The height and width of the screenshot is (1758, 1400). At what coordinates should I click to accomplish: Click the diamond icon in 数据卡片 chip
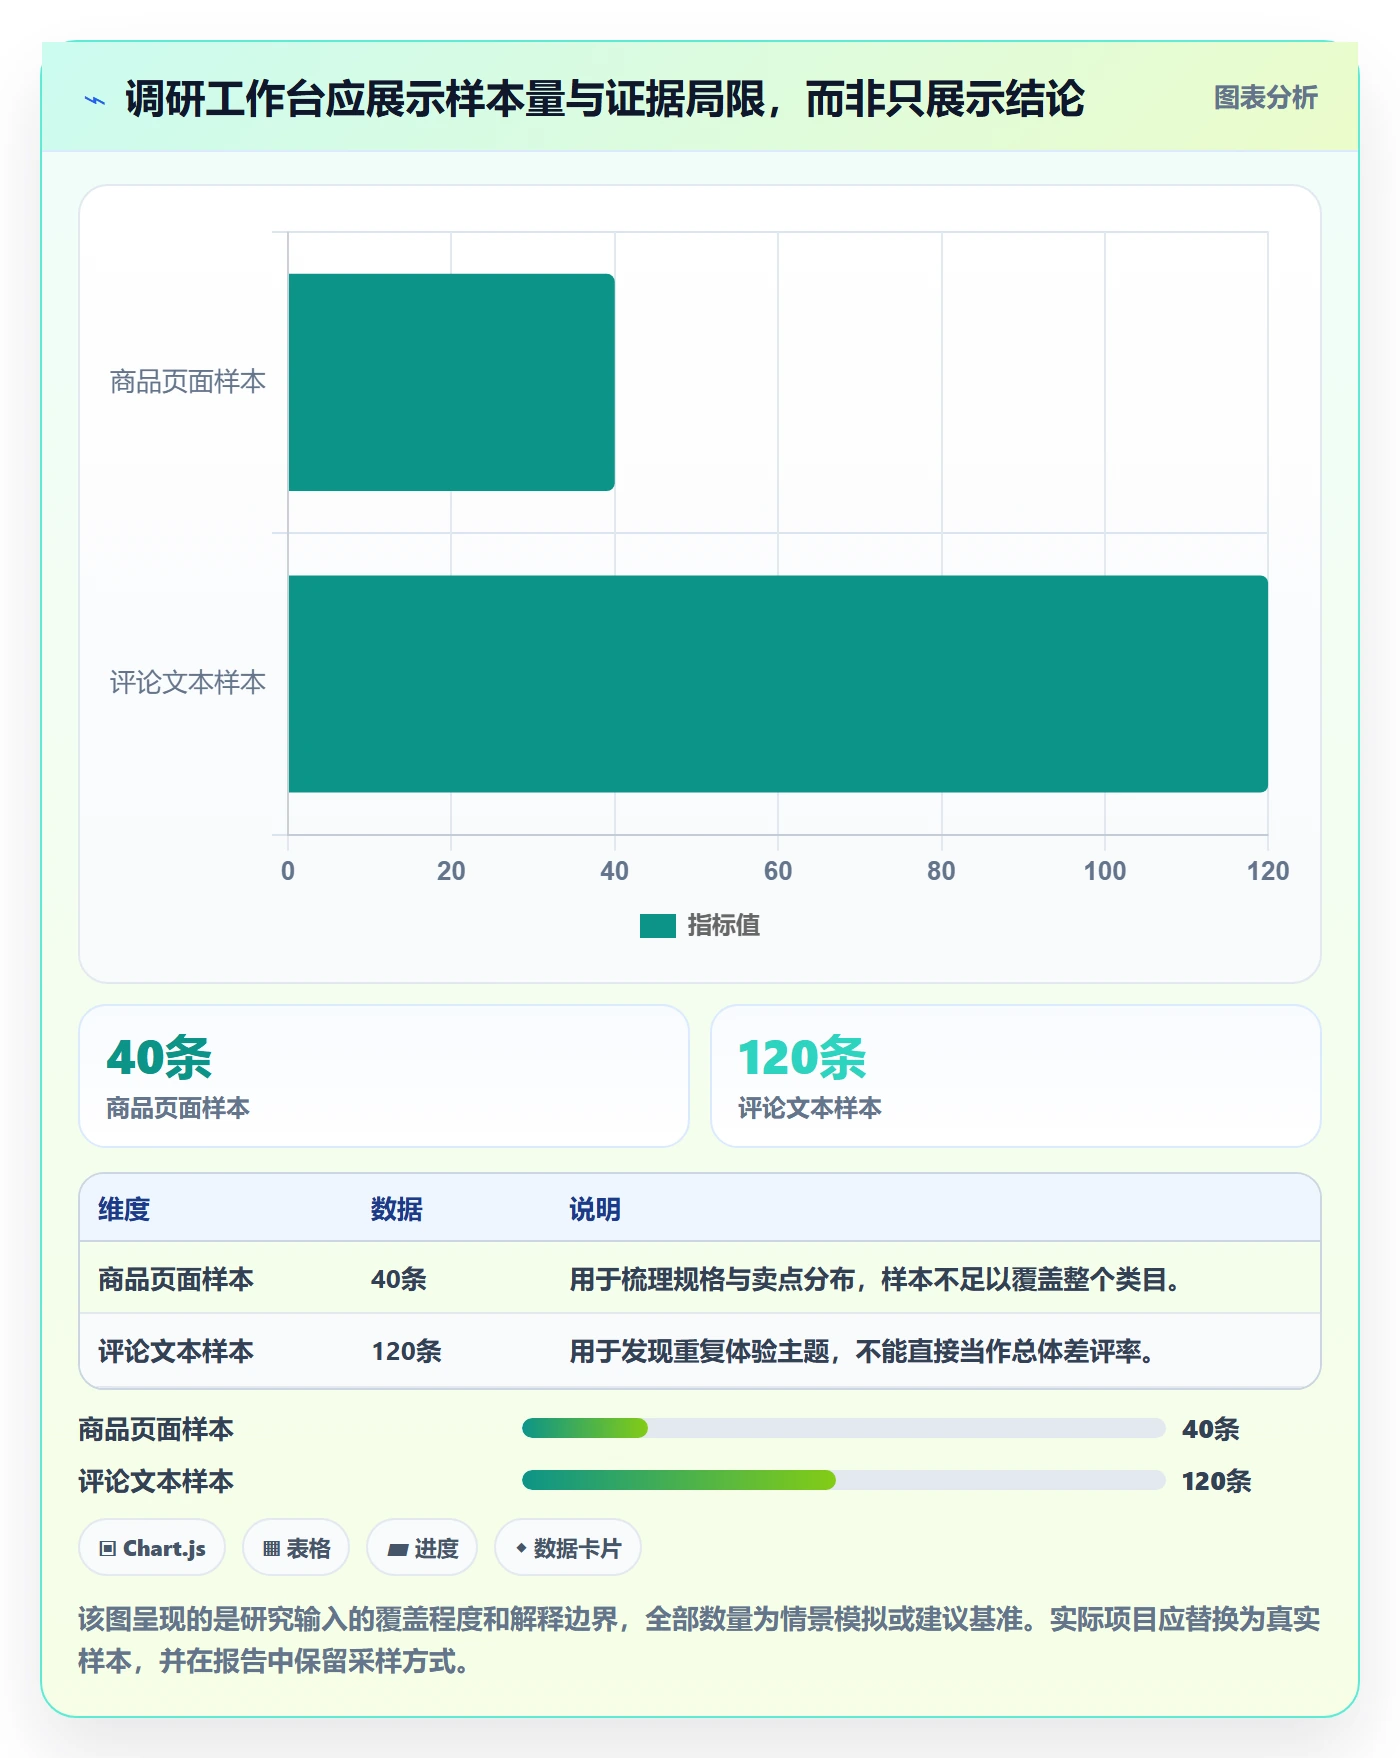(521, 1548)
